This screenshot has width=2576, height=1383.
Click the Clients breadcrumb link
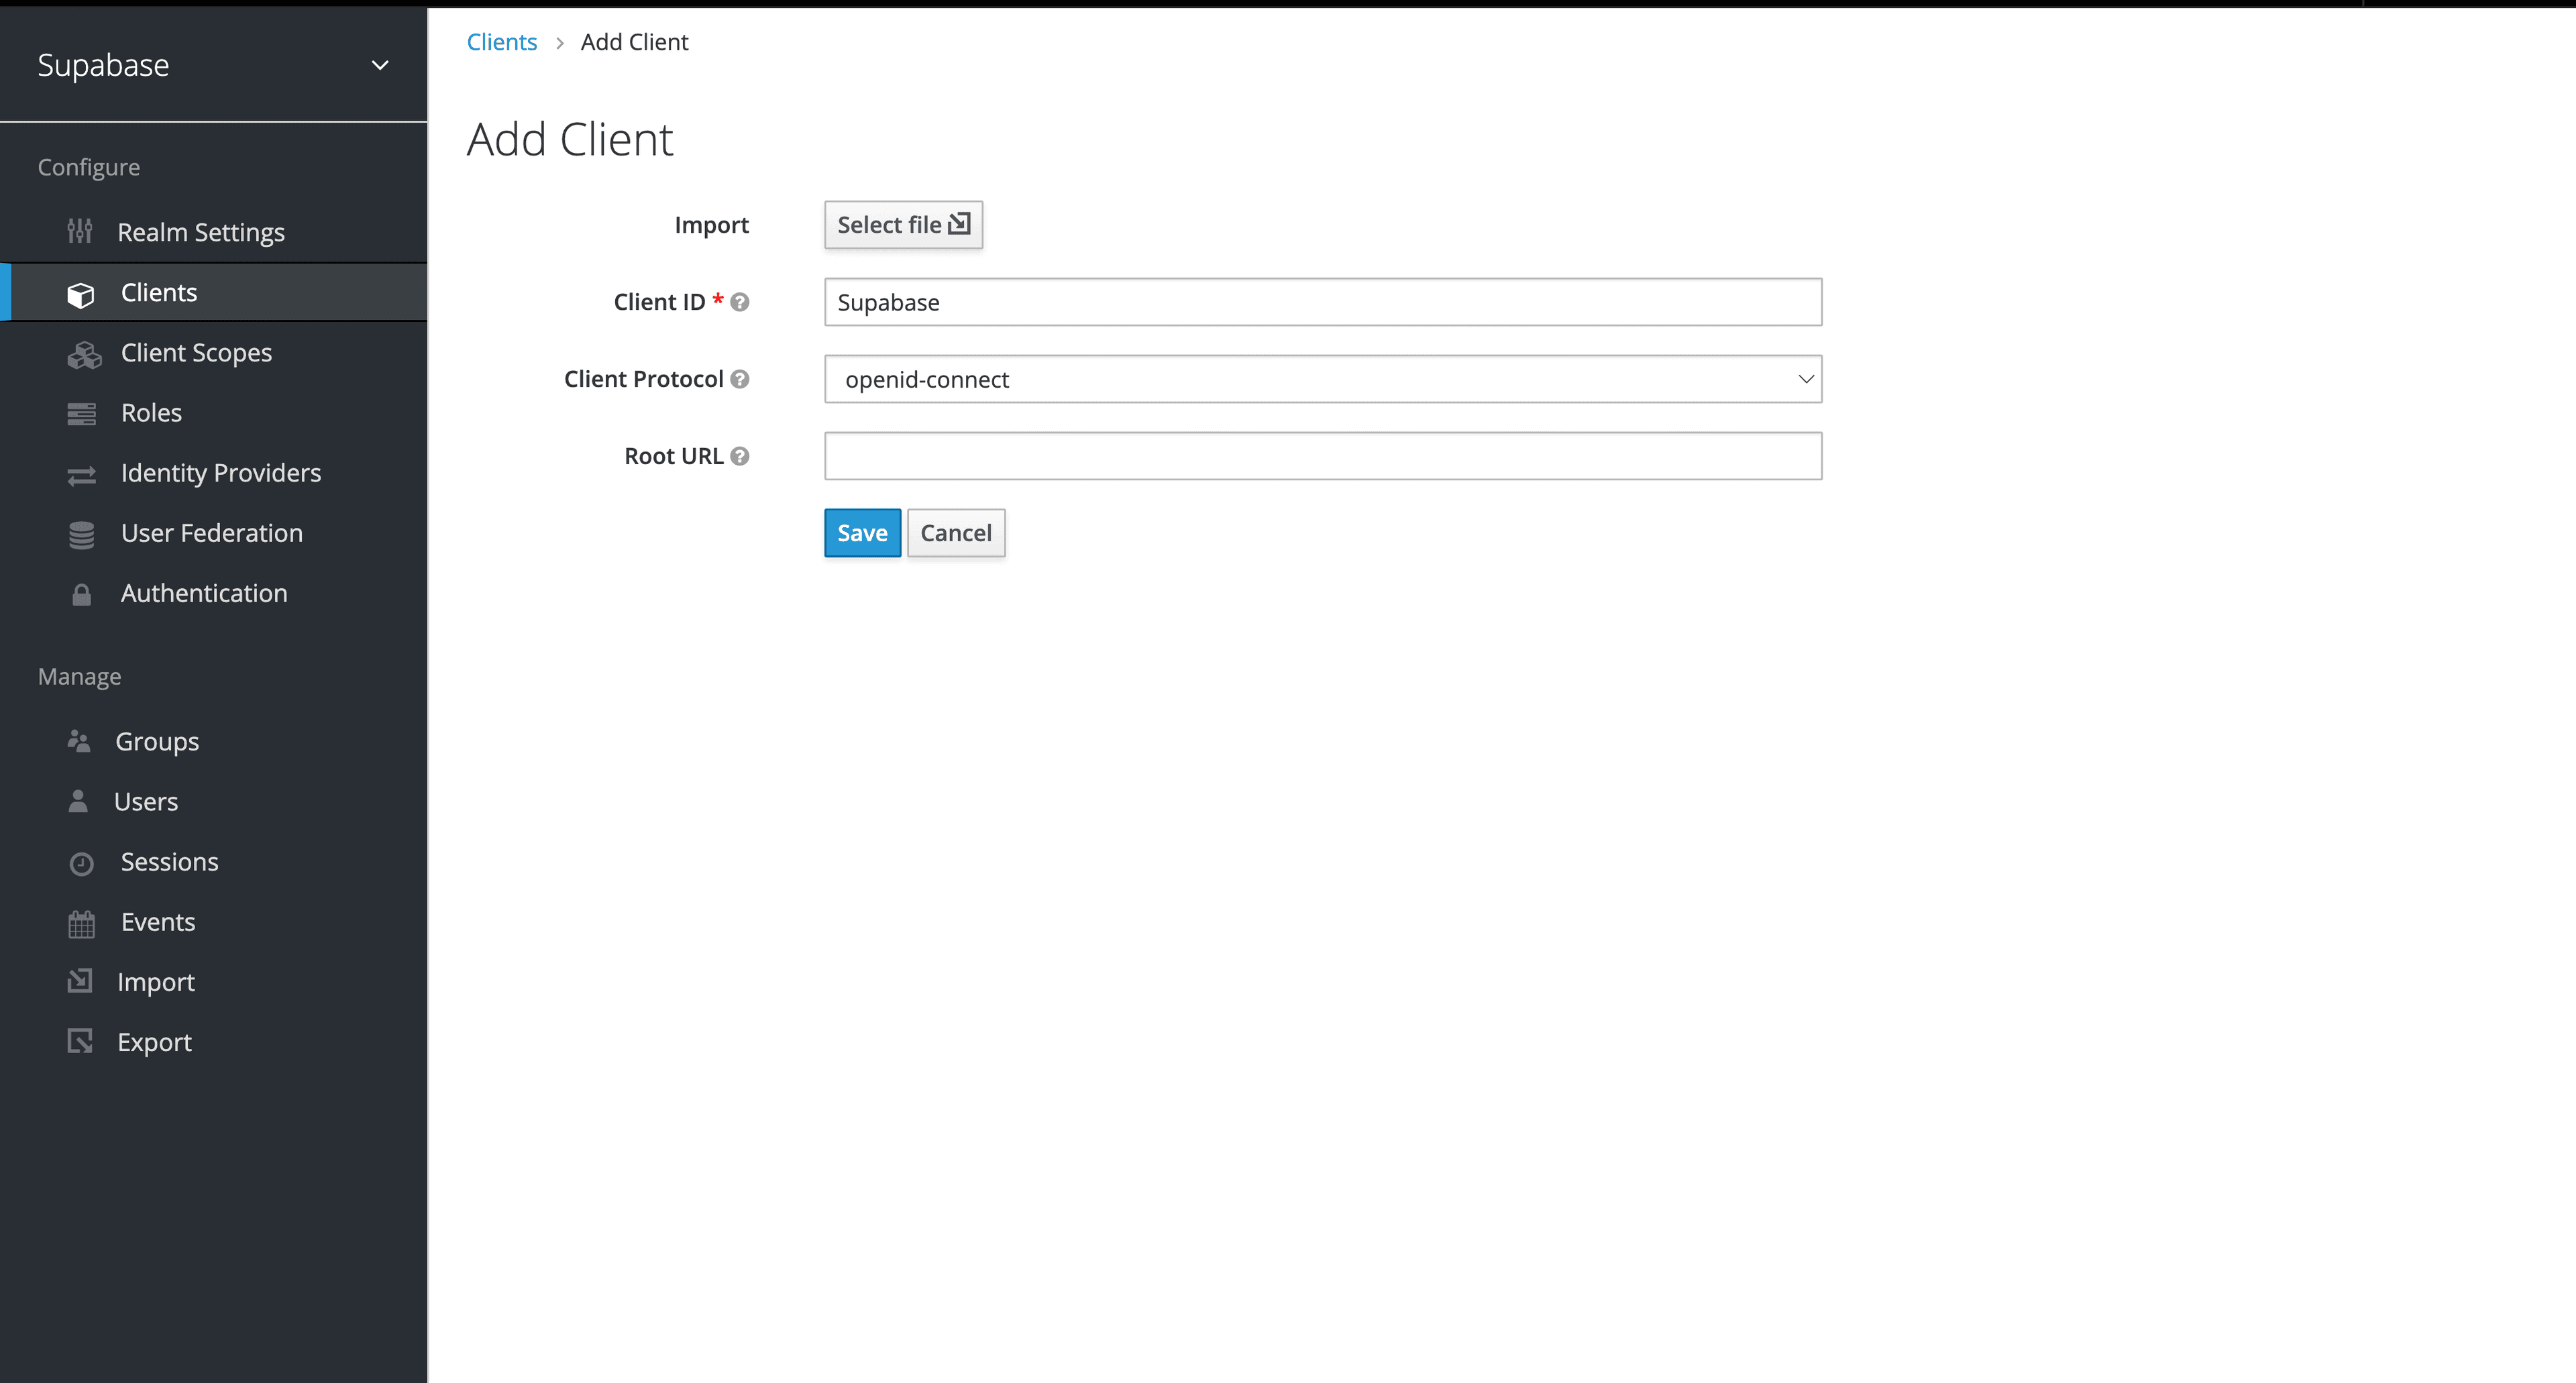[x=501, y=41]
